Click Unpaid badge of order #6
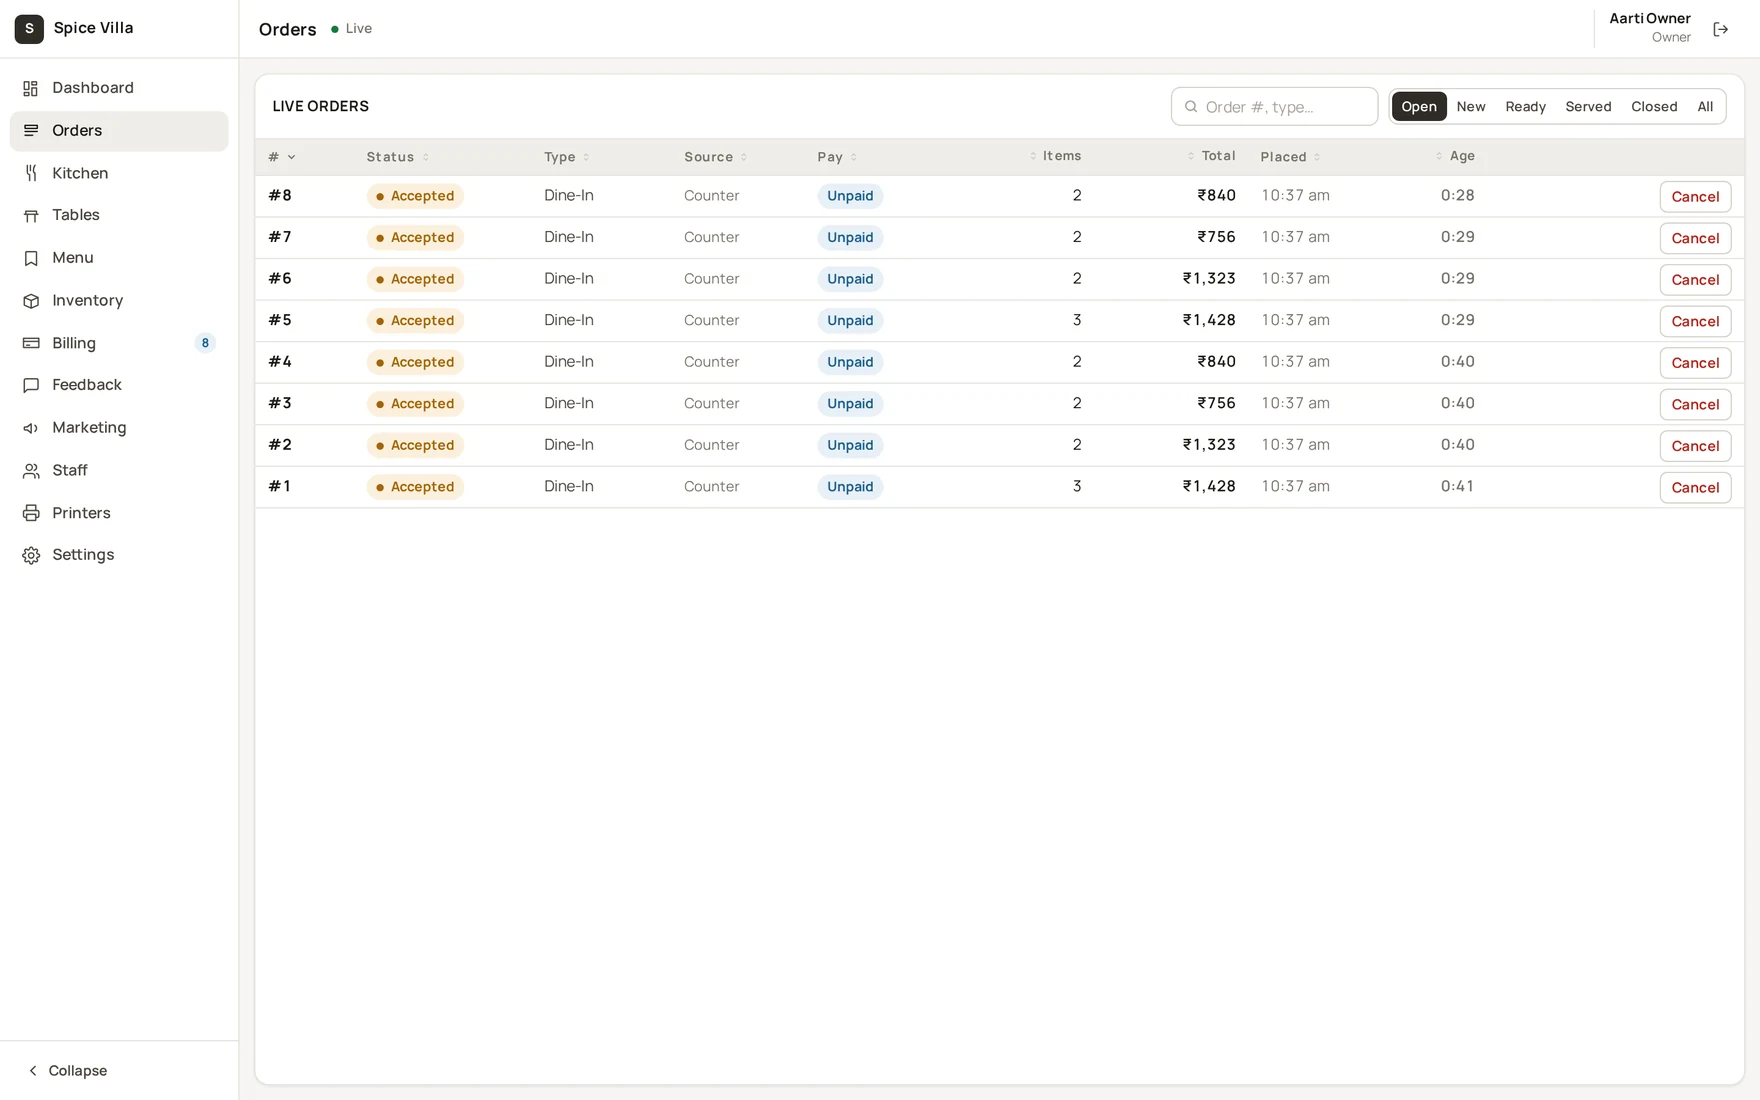1760x1100 pixels. 850,279
